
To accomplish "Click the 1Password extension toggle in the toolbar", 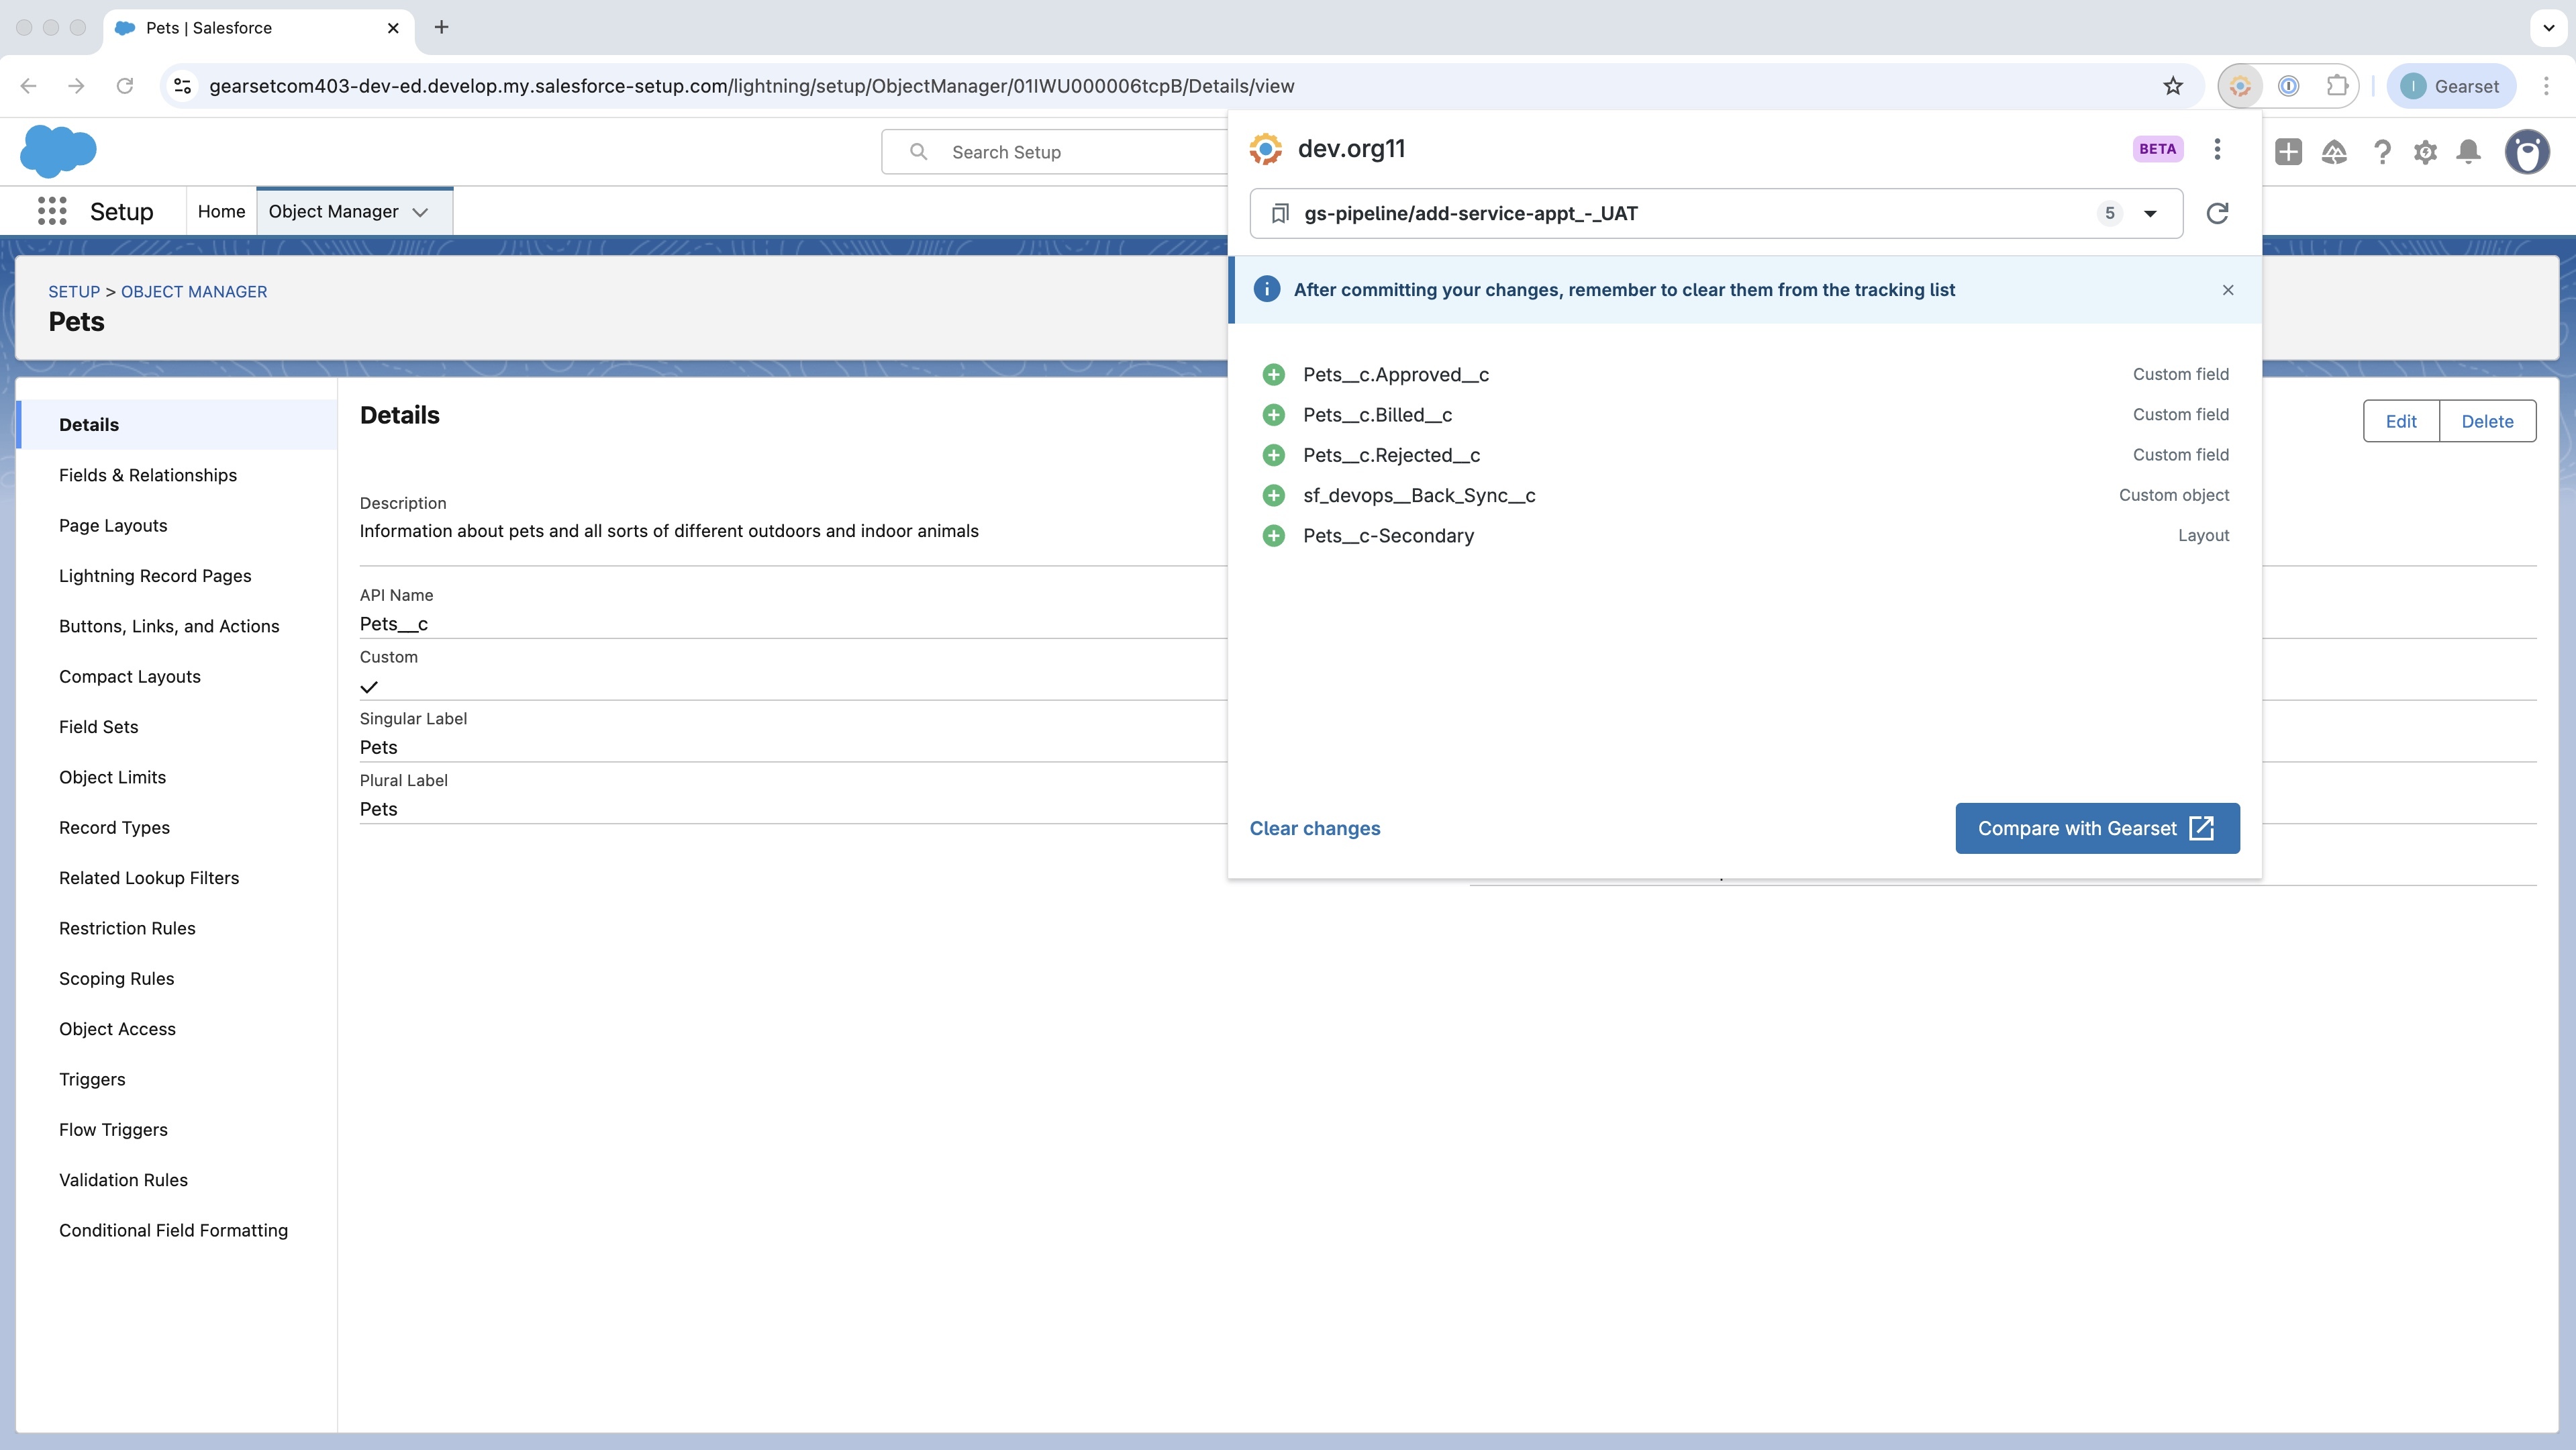I will click(x=2289, y=86).
